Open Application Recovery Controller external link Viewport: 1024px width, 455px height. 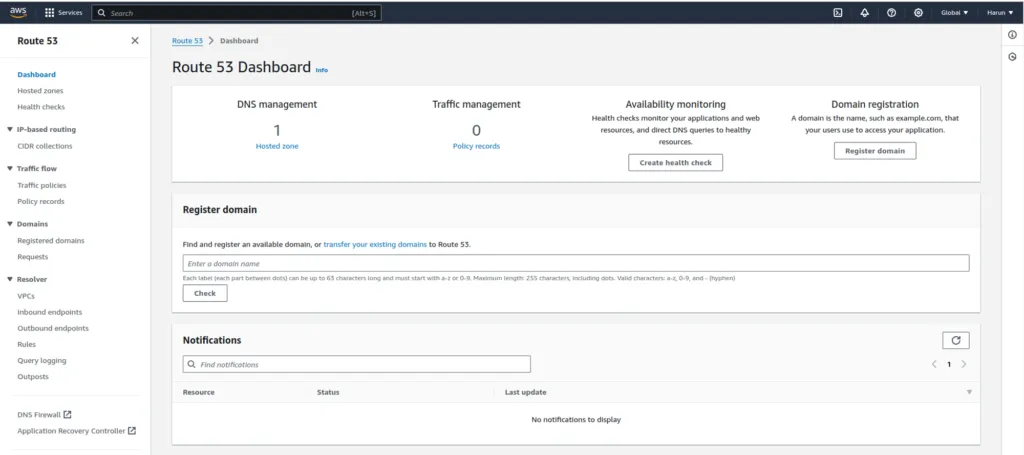(76, 431)
